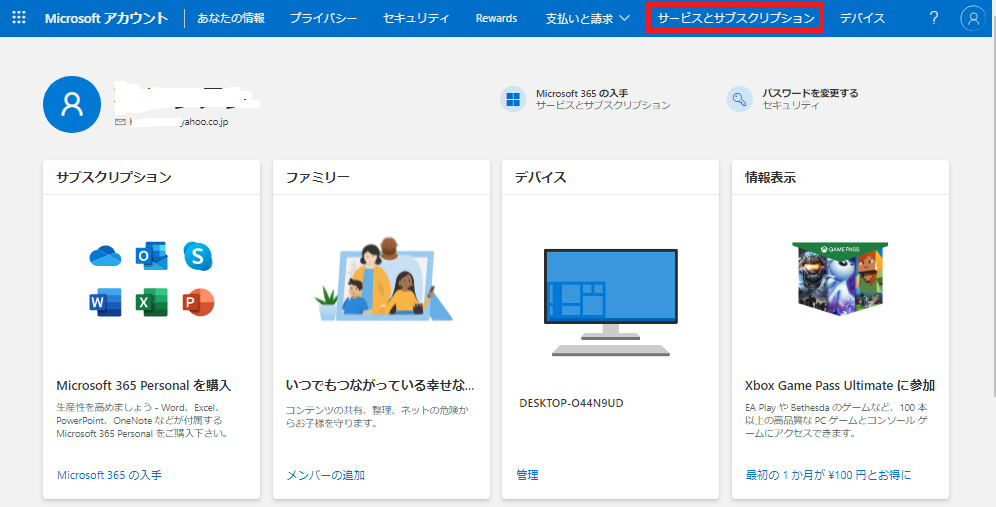Click the family illustration in ファミリー card
This screenshot has width=996, height=507.
384,280
